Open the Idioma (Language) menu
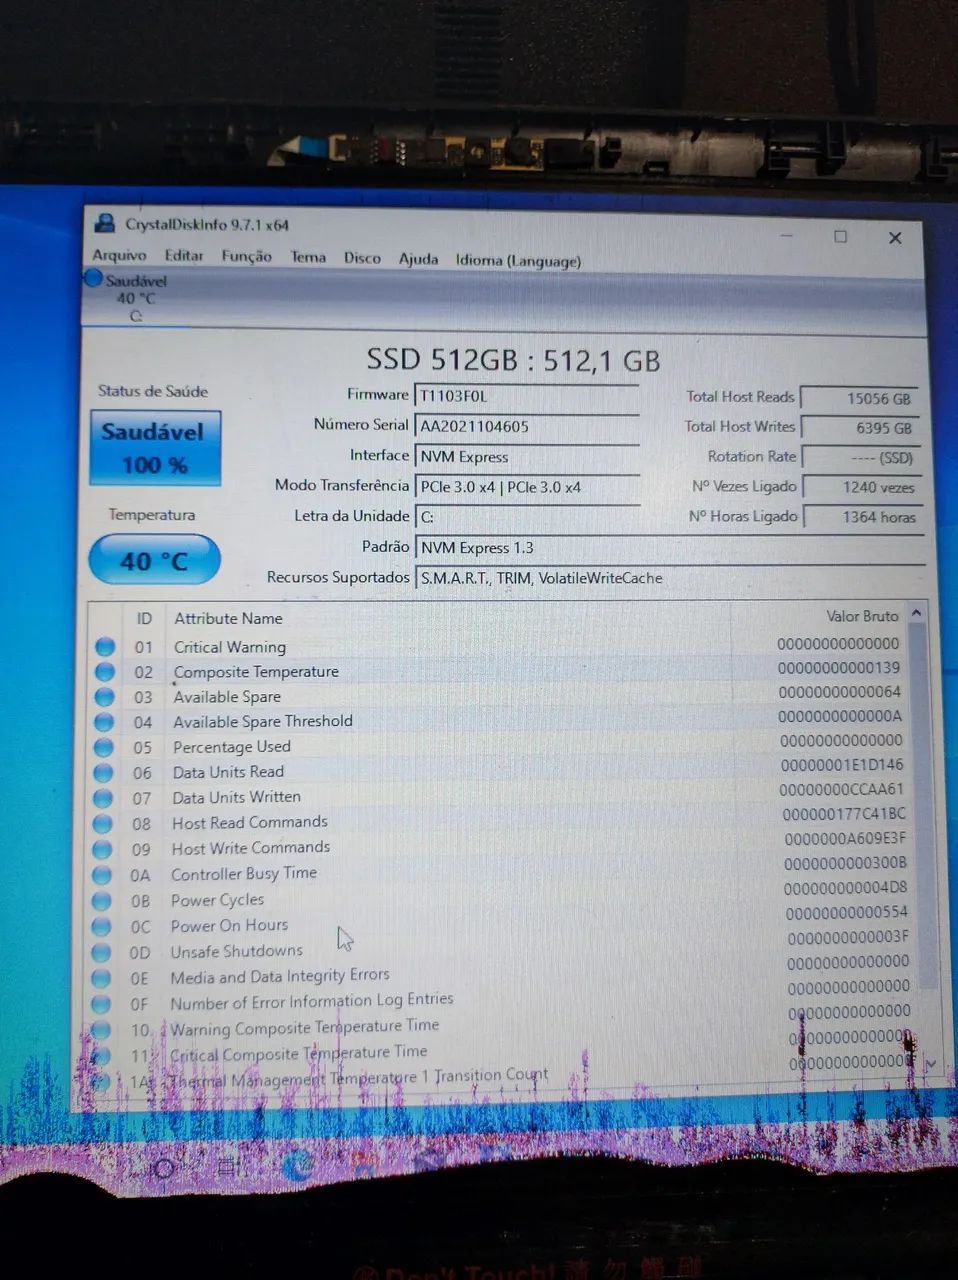 (x=518, y=260)
